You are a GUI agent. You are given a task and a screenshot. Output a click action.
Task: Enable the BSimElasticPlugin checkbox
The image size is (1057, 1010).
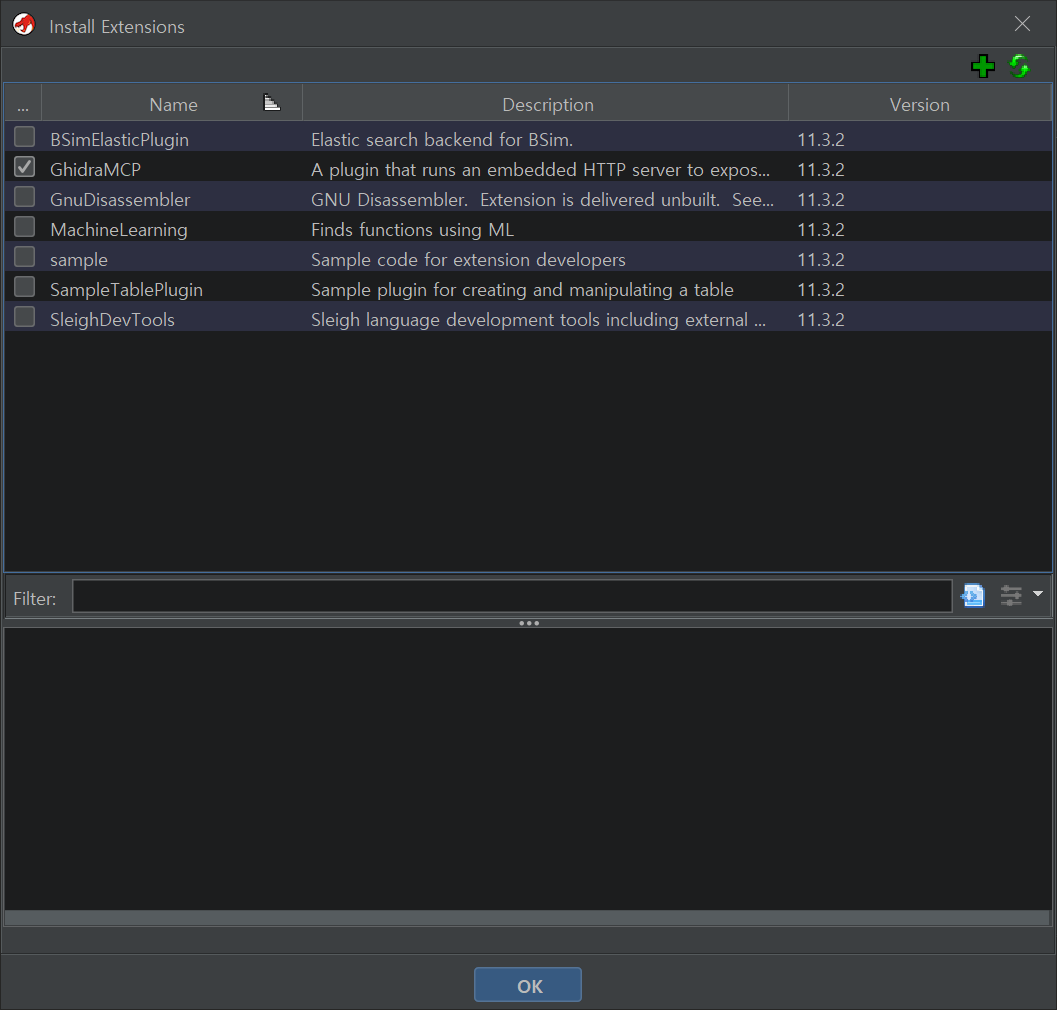pyautogui.click(x=24, y=137)
